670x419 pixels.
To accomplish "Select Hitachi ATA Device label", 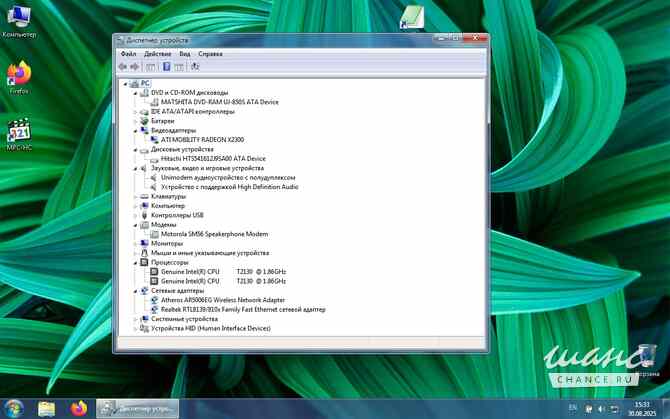I will click(213, 159).
